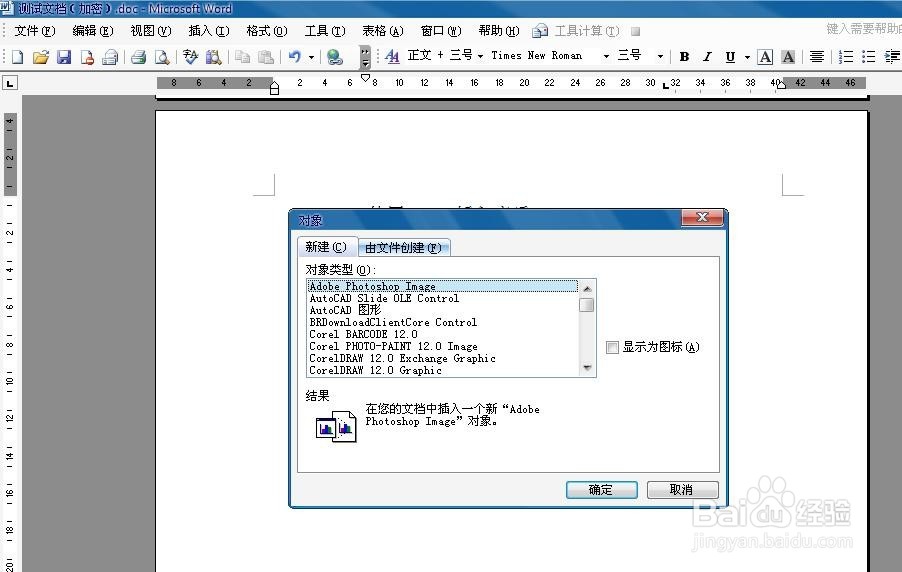Click the 取消 button
Viewport: 902px width, 572px height.
pyautogui.click(x=682, y=490)
